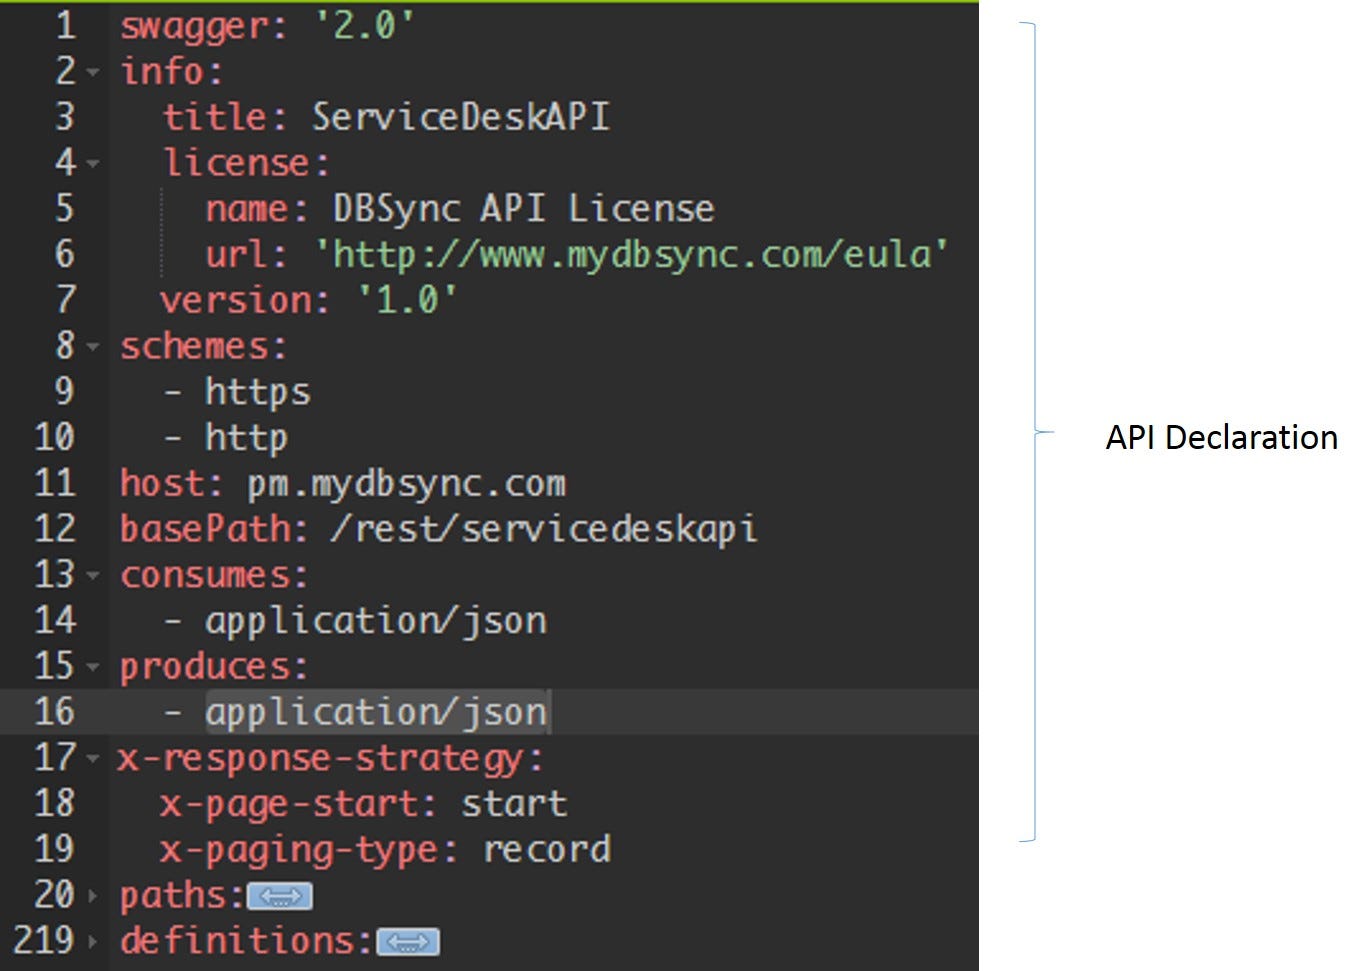The image size is (1362, 971).
Task: Unfold collapsed definitions marker icon
Action: click(x=407, y=942)
